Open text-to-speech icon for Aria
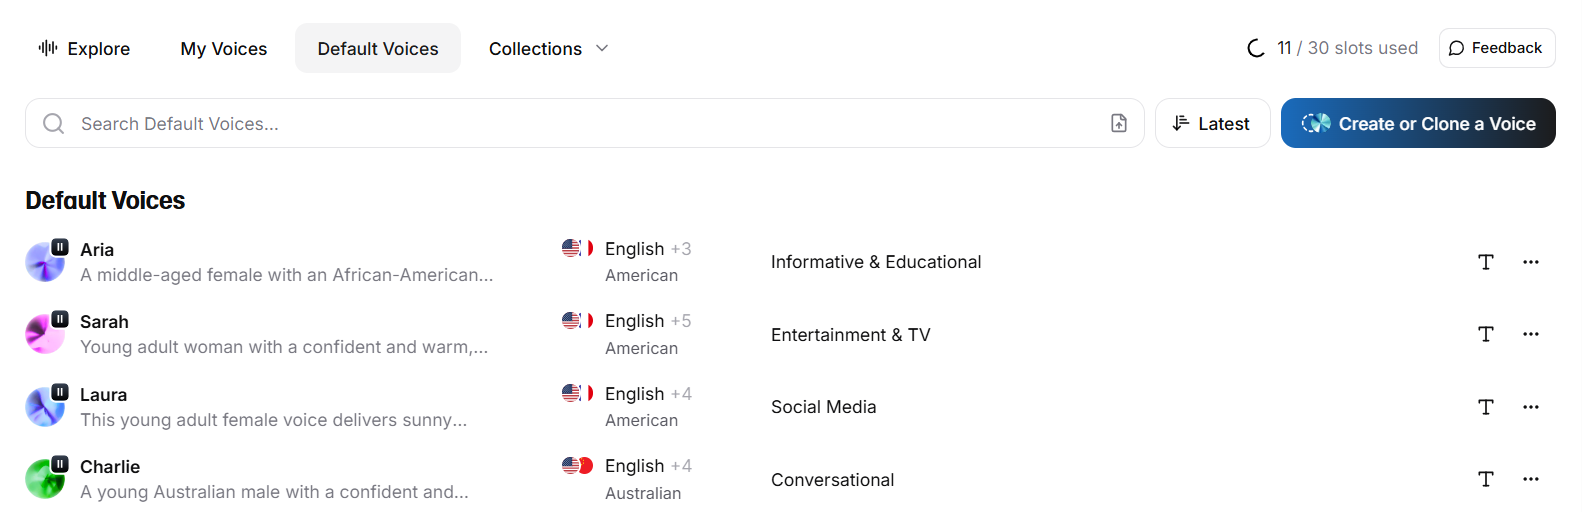Screen dimensions: 1582x512 1486,262
